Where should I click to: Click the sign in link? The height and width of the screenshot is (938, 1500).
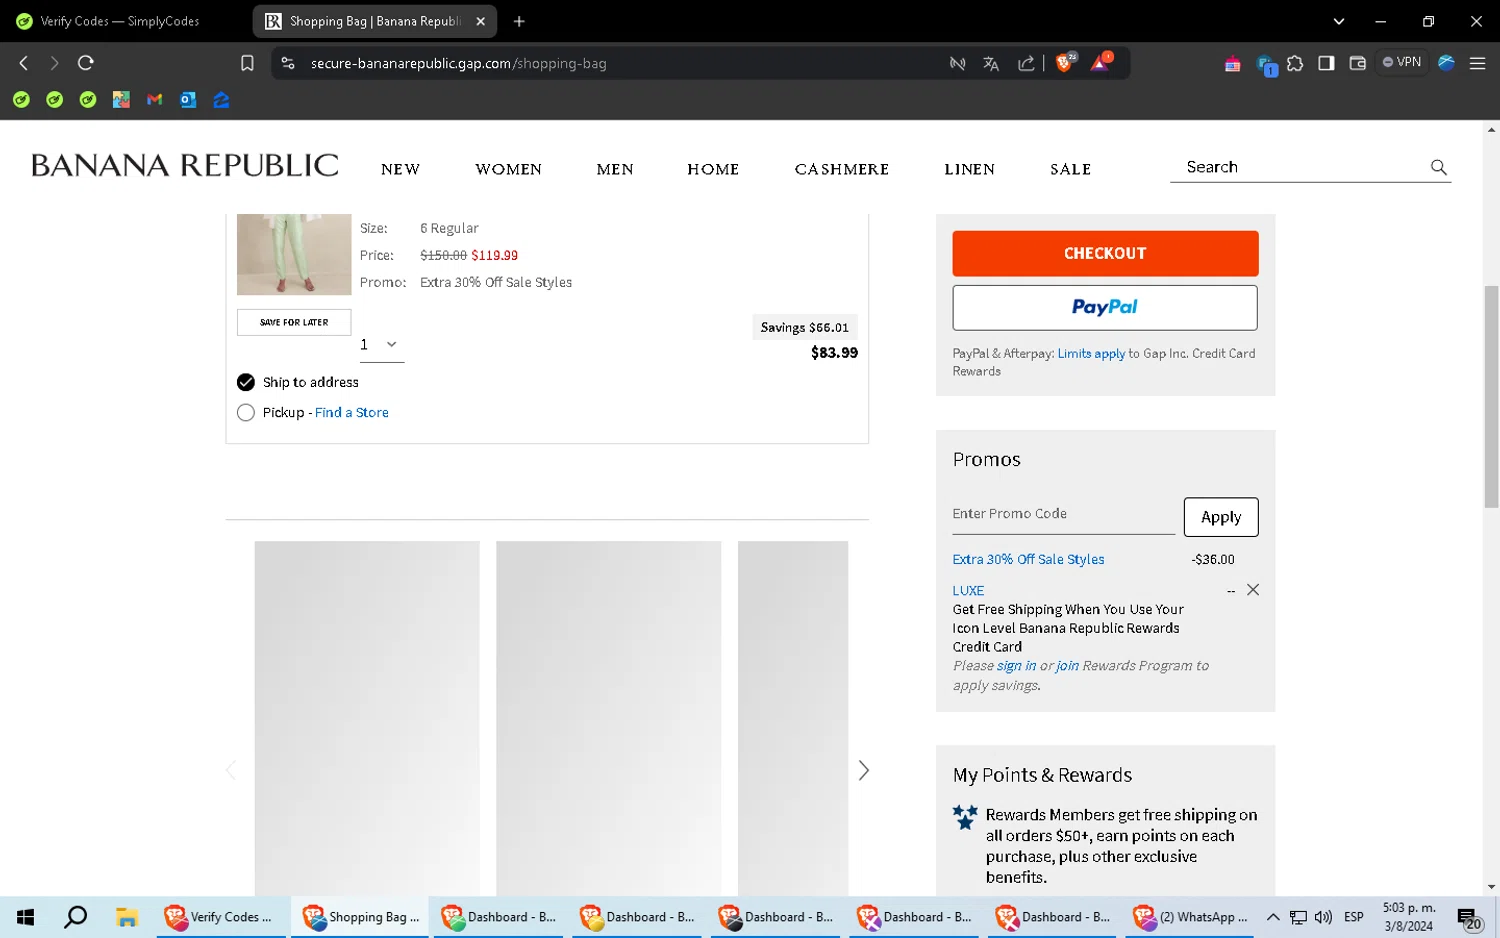[1016, 666]
